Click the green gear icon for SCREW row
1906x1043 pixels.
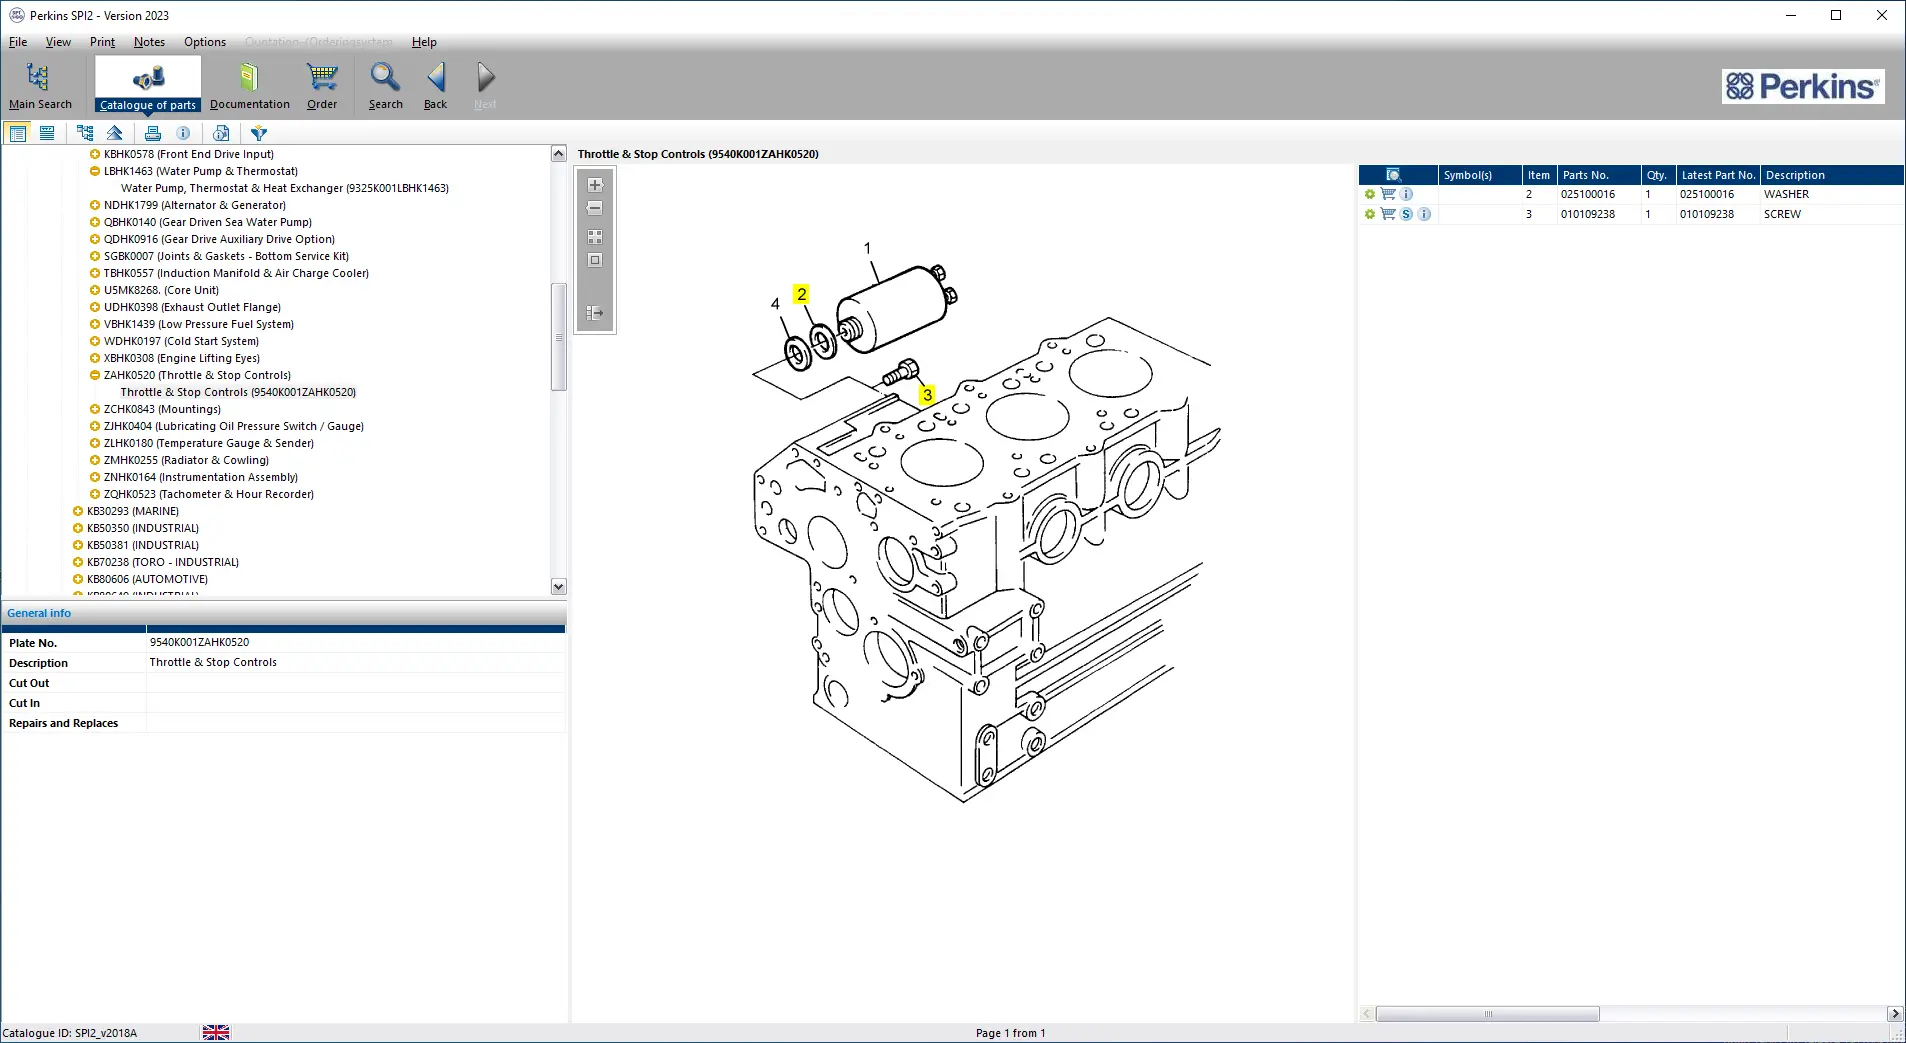pyautogui.click(x=1370, y=214)
